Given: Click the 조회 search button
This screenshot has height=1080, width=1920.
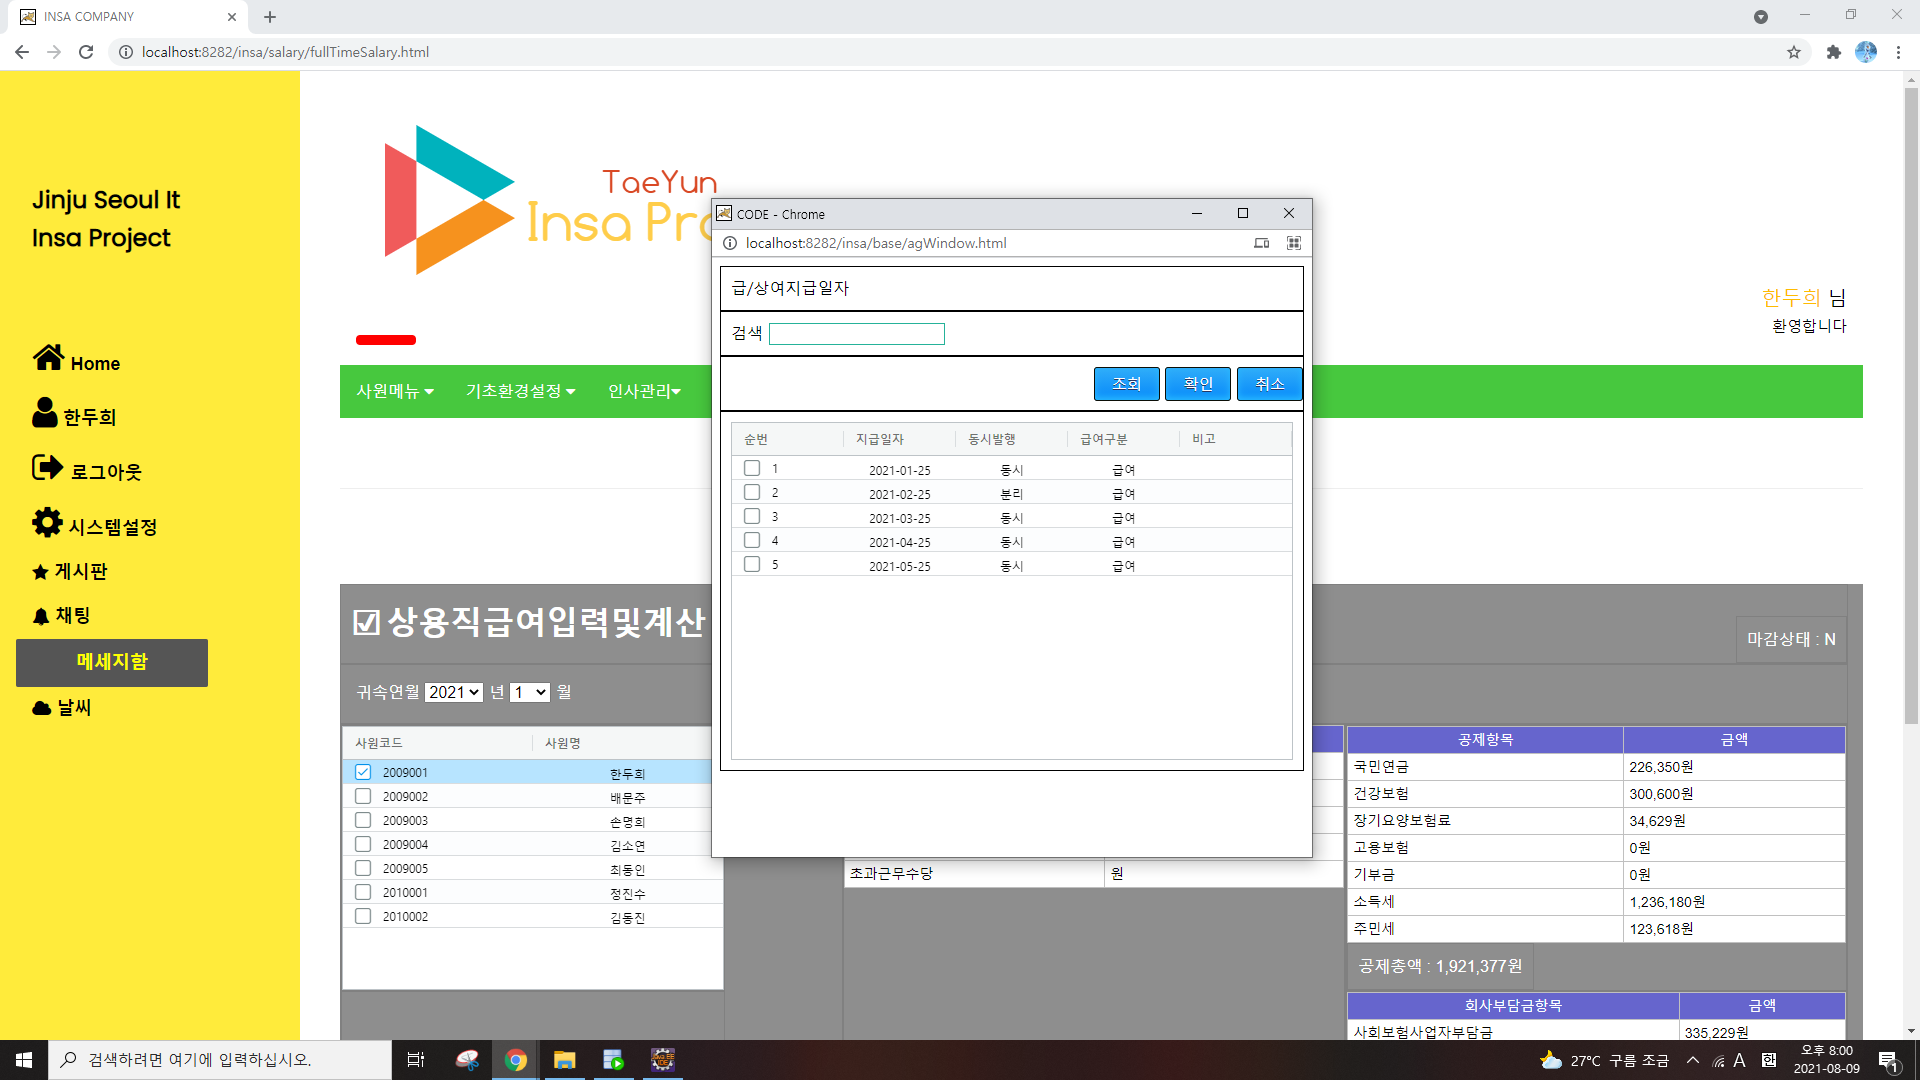Looking at the screenshot, I should coord(1127,384).
